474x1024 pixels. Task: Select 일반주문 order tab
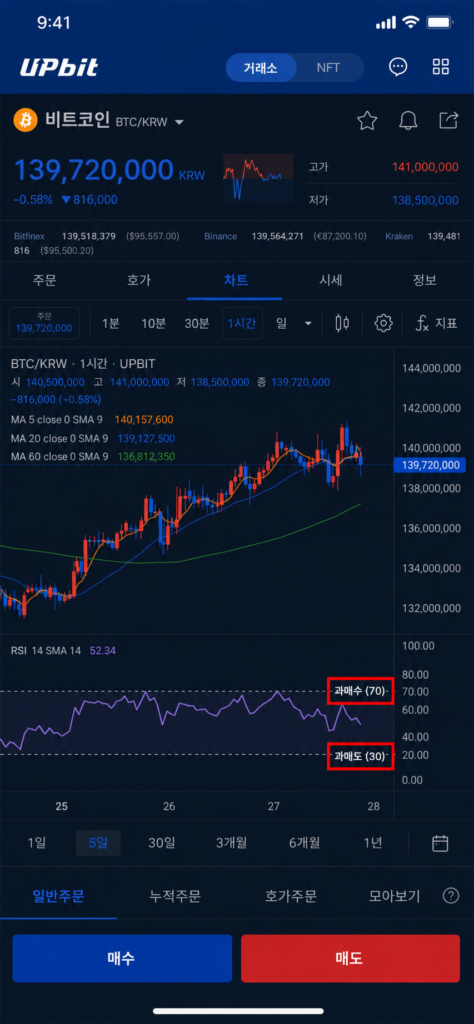pos(59,896)
